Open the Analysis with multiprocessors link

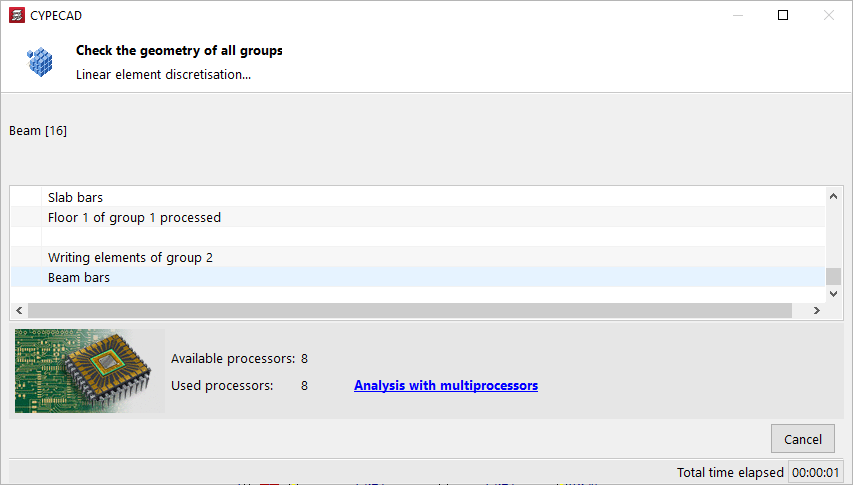point(446,385)
